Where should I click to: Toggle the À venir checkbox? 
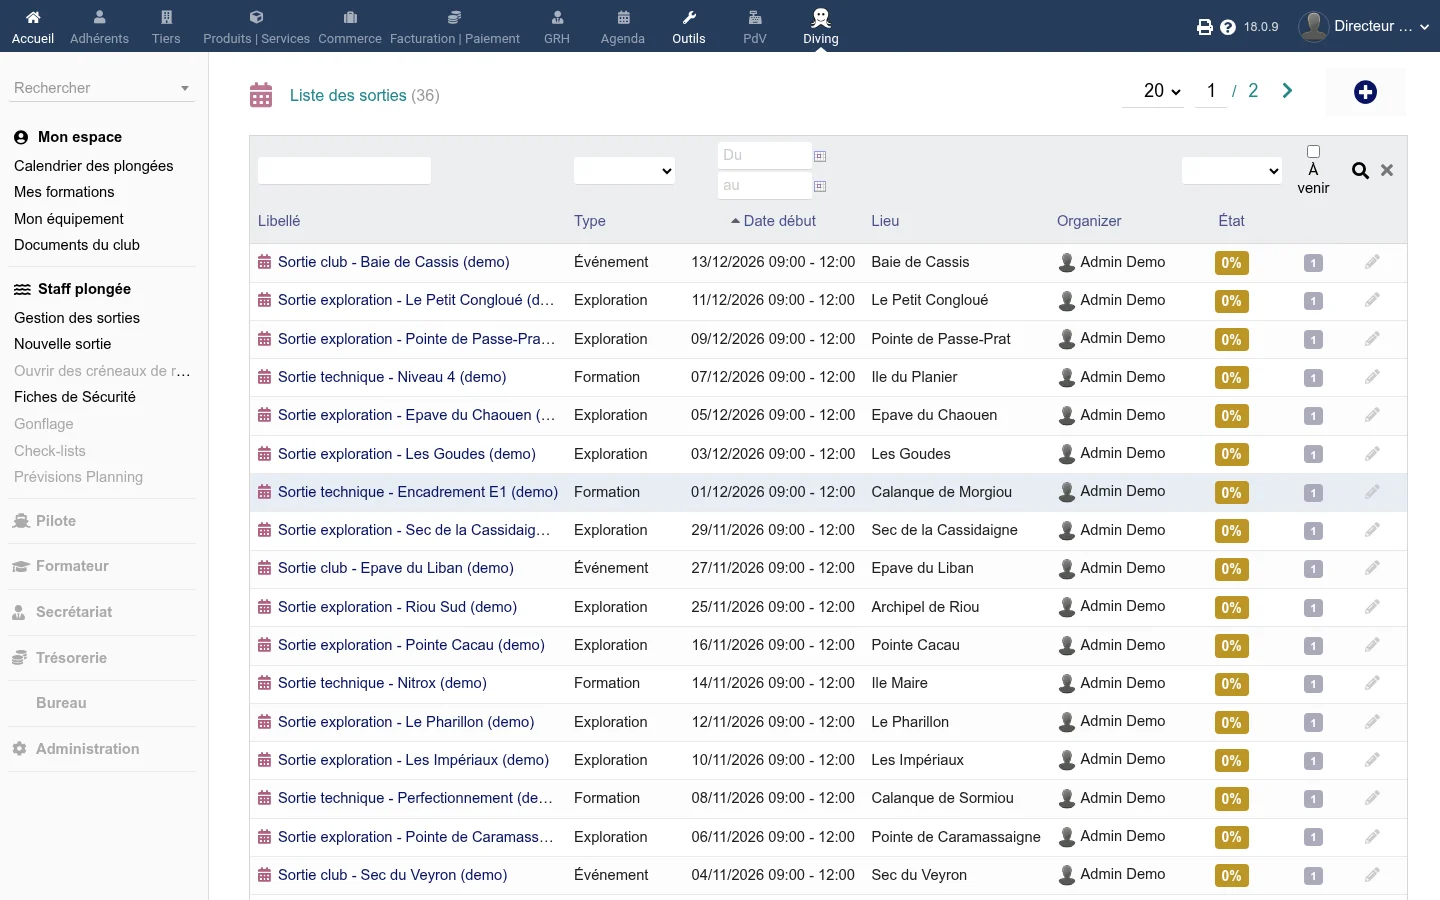(1313, 152)
